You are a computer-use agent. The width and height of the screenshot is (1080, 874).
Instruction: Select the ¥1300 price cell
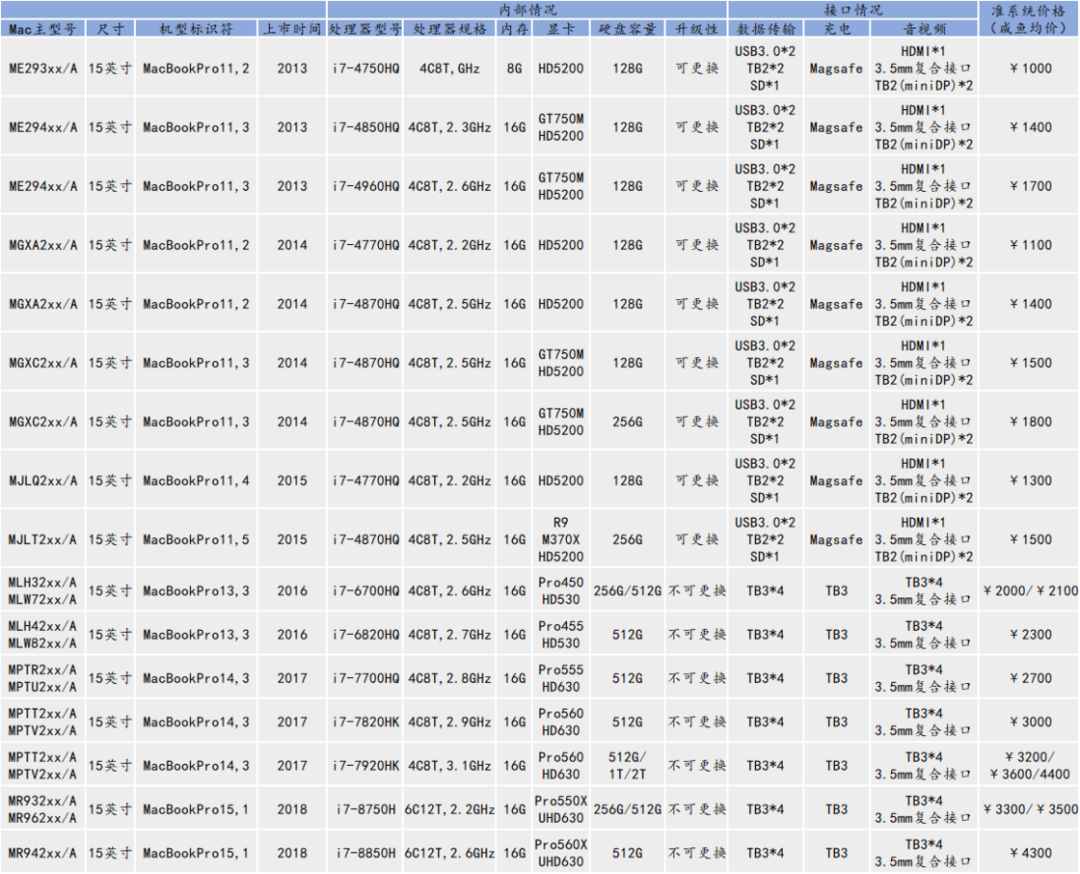[1029, 481]
